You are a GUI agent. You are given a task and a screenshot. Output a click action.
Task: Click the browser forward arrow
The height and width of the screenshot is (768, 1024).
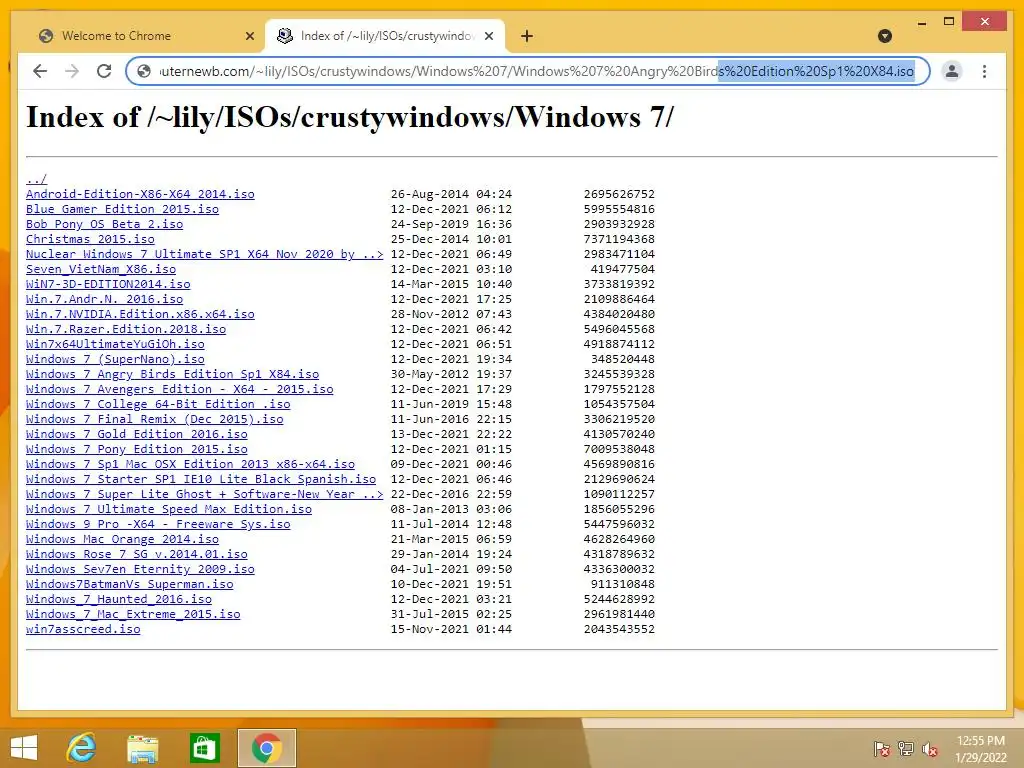(72, 71)
